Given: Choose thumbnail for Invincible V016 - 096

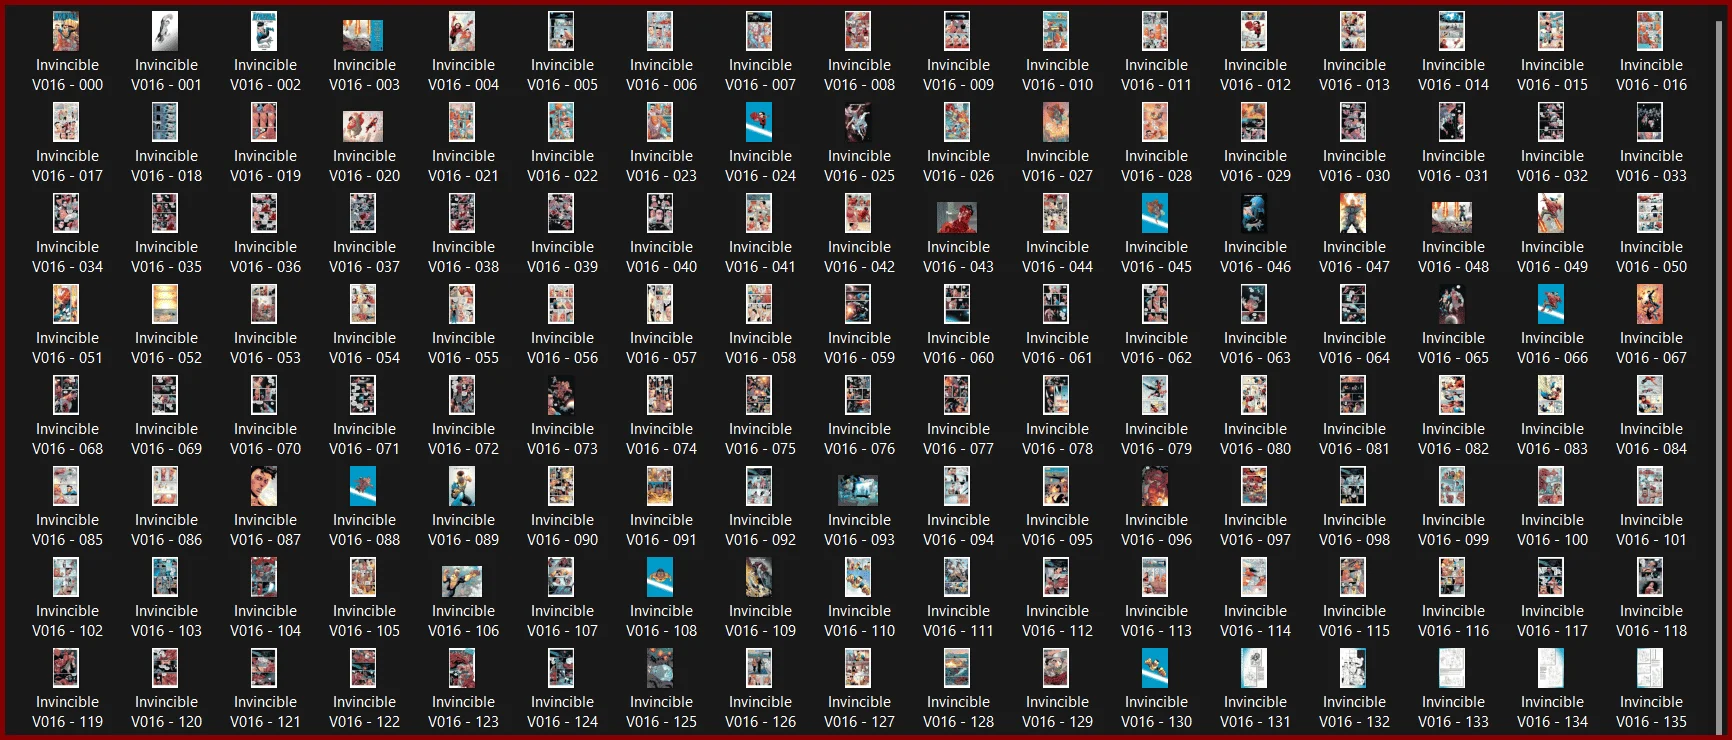Looking at the screenshot, I should pos(1155,487).
